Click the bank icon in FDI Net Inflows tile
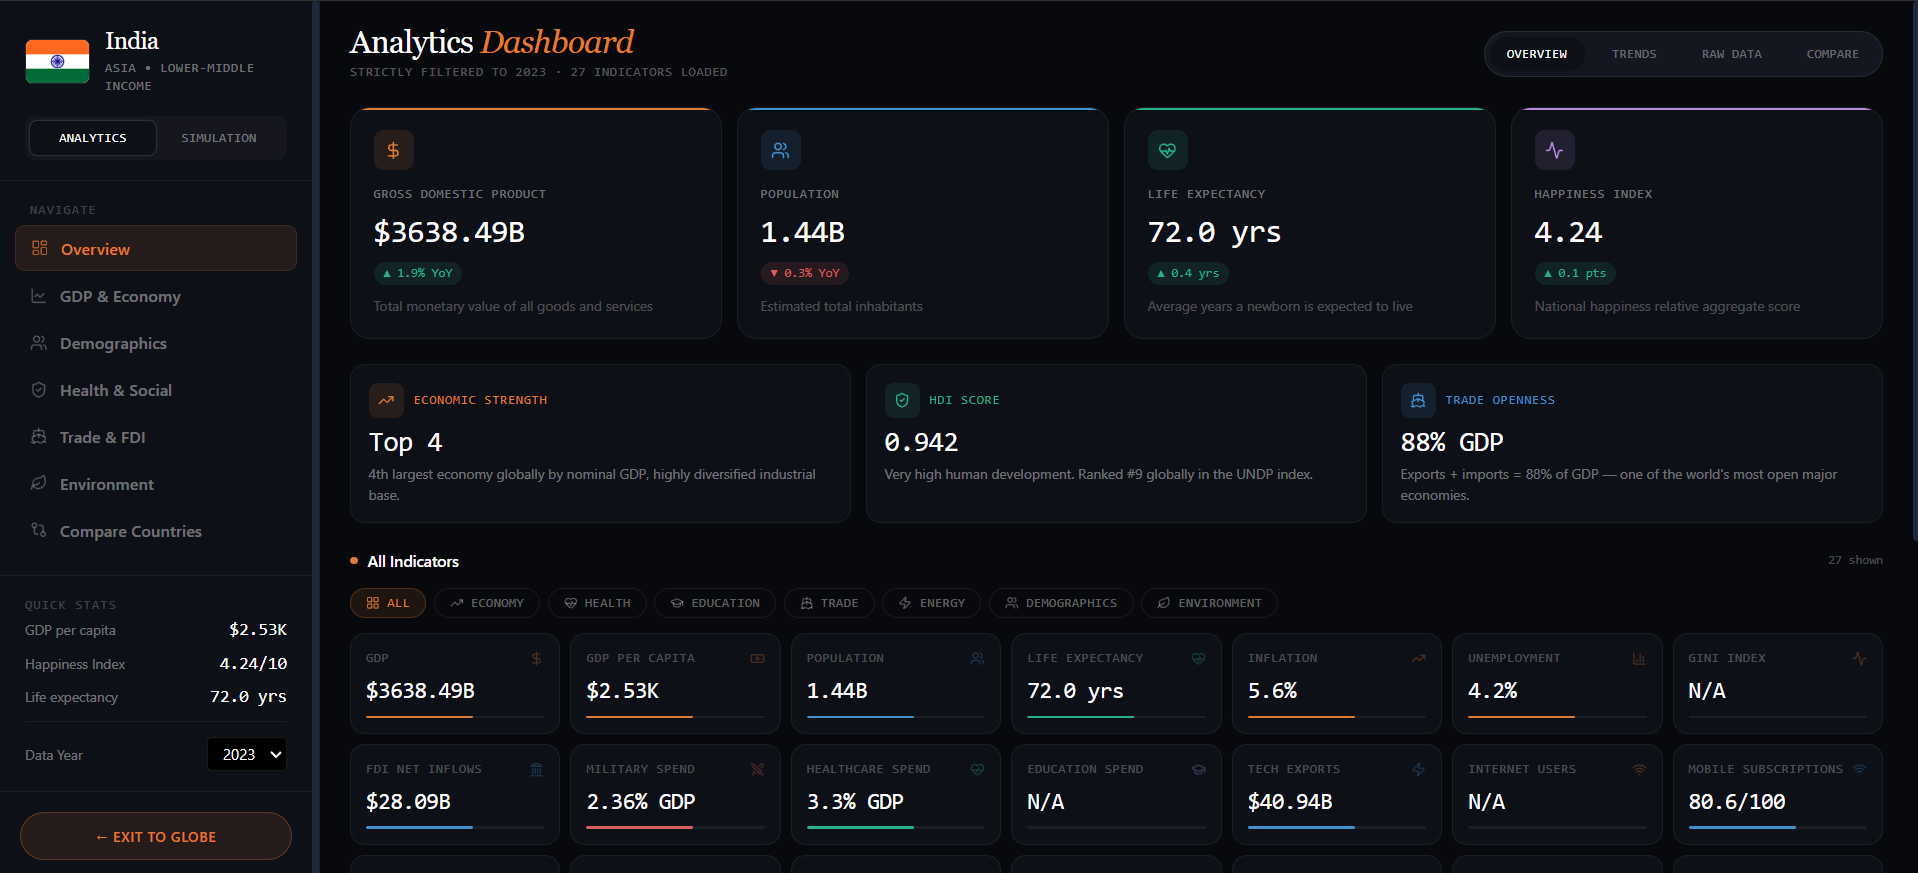The height and width of the screenshot is (873, 1918). 536,769
